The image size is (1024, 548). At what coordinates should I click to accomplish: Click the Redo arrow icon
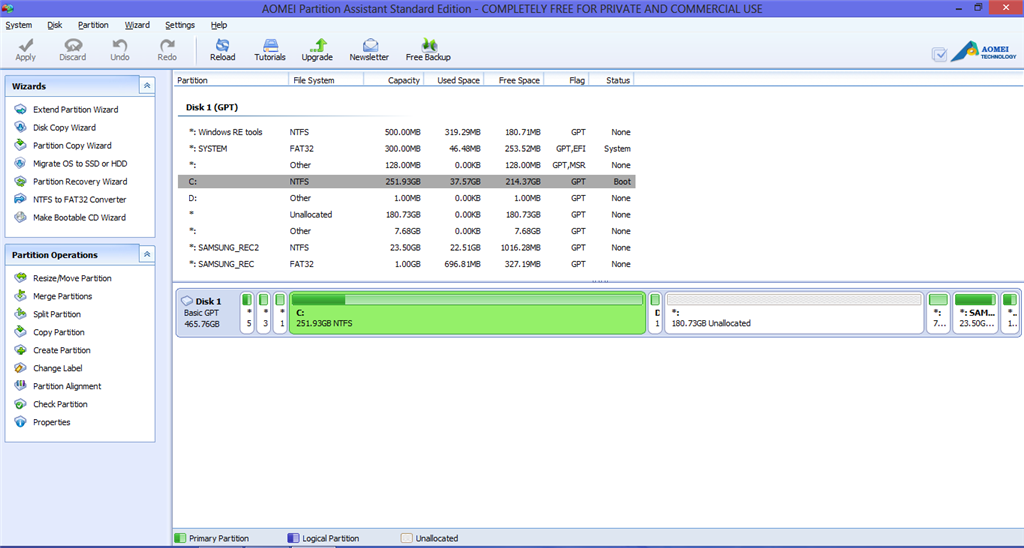[167, 45]
